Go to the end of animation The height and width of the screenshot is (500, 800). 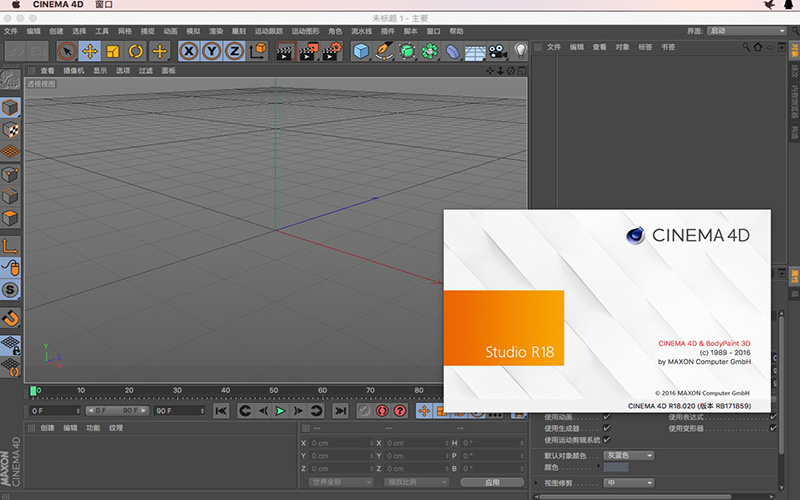click(x=340, y=411)
